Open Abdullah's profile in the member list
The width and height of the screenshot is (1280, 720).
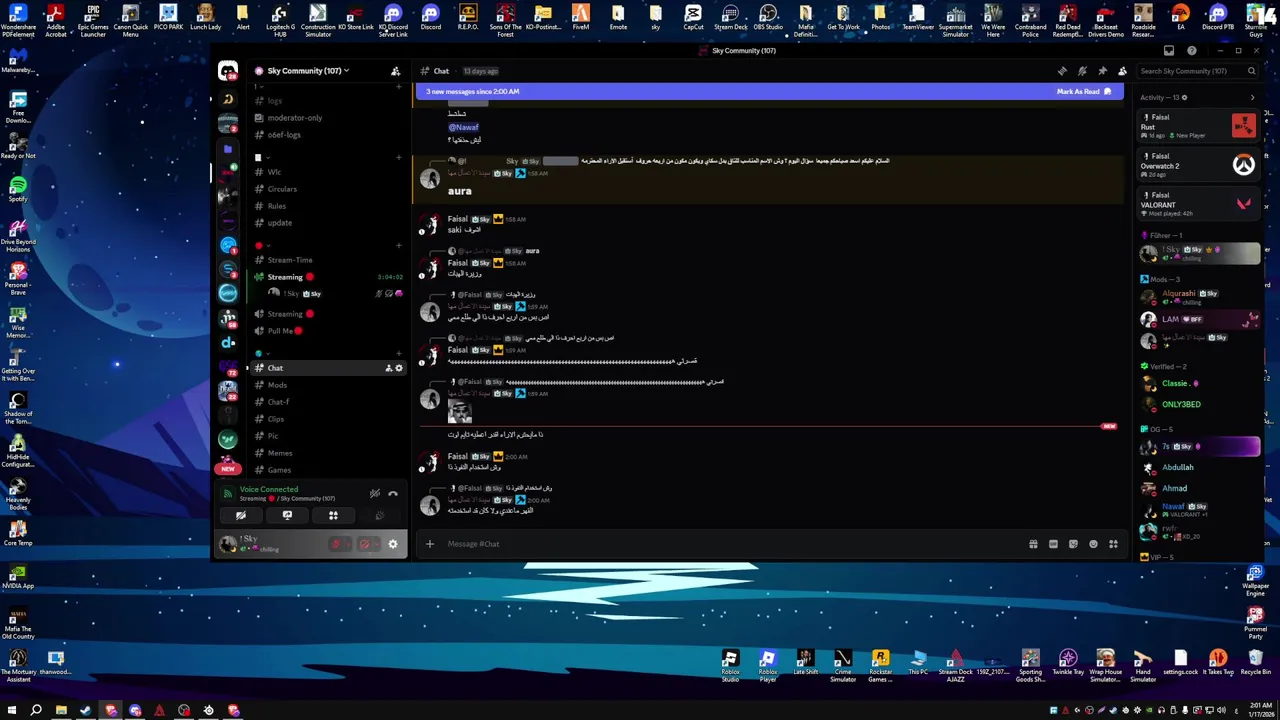(x=1199, y=467)
